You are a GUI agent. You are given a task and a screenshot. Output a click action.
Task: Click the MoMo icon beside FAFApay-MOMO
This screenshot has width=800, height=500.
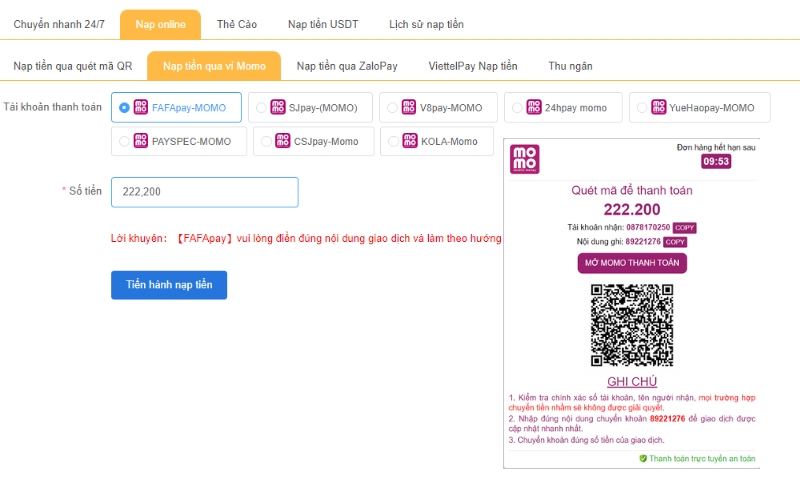tap(141, 107)
